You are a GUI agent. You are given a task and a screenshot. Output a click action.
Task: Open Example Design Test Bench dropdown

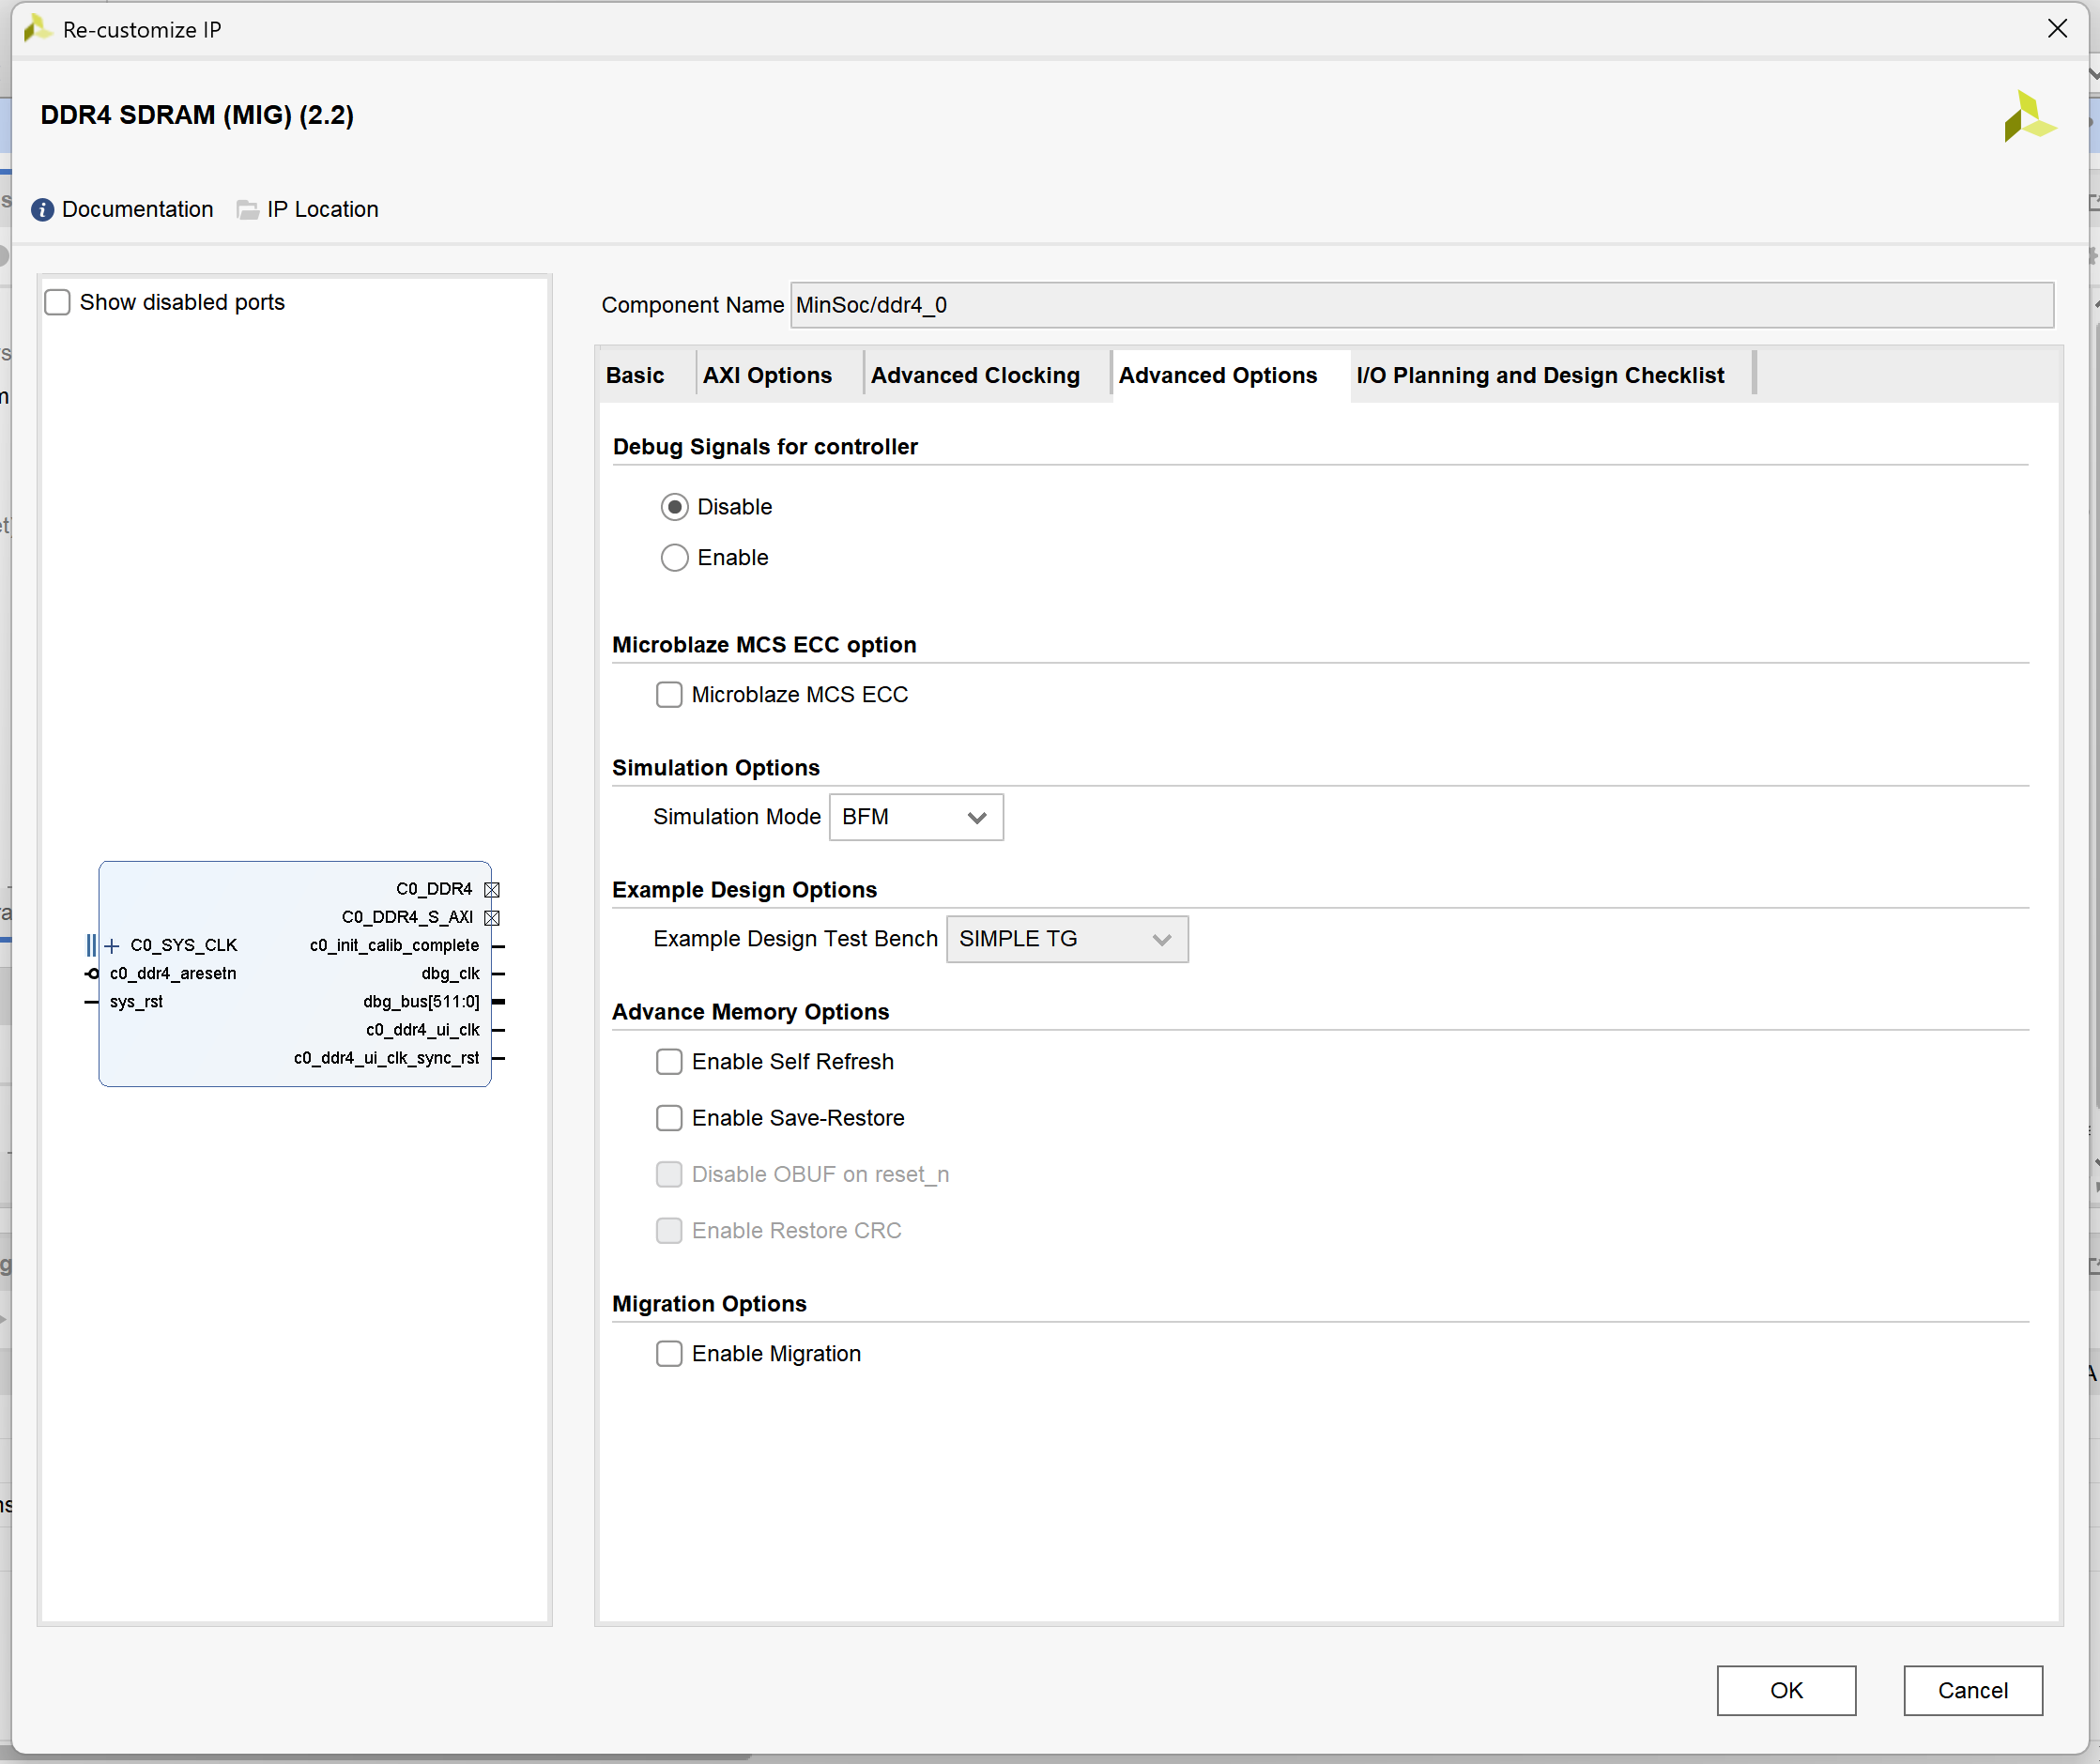(x=1067, y=940)
